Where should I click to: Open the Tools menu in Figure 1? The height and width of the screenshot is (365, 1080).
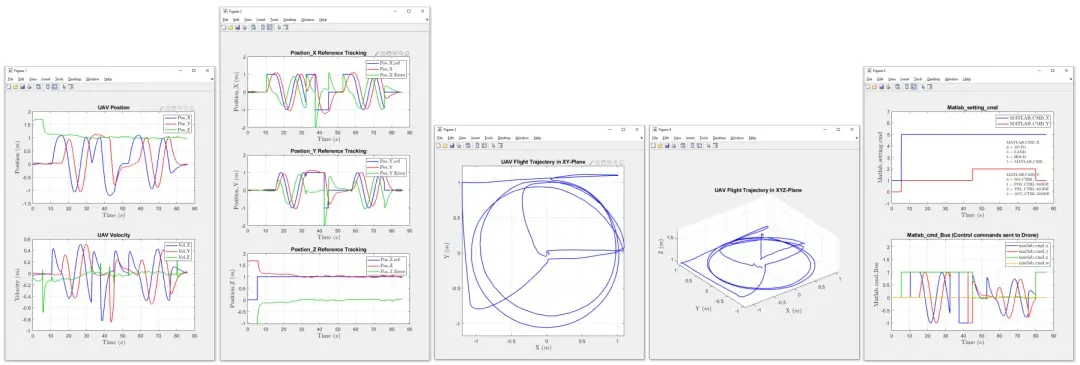[59, 79]
